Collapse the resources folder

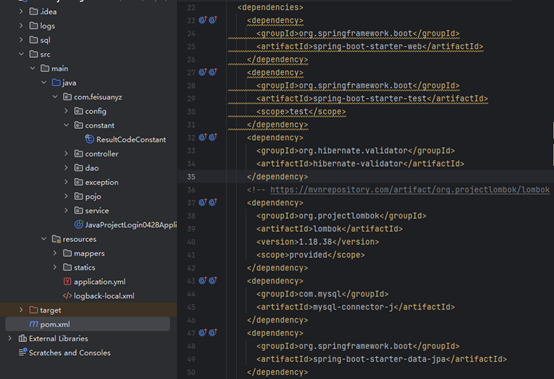(44, 239)
